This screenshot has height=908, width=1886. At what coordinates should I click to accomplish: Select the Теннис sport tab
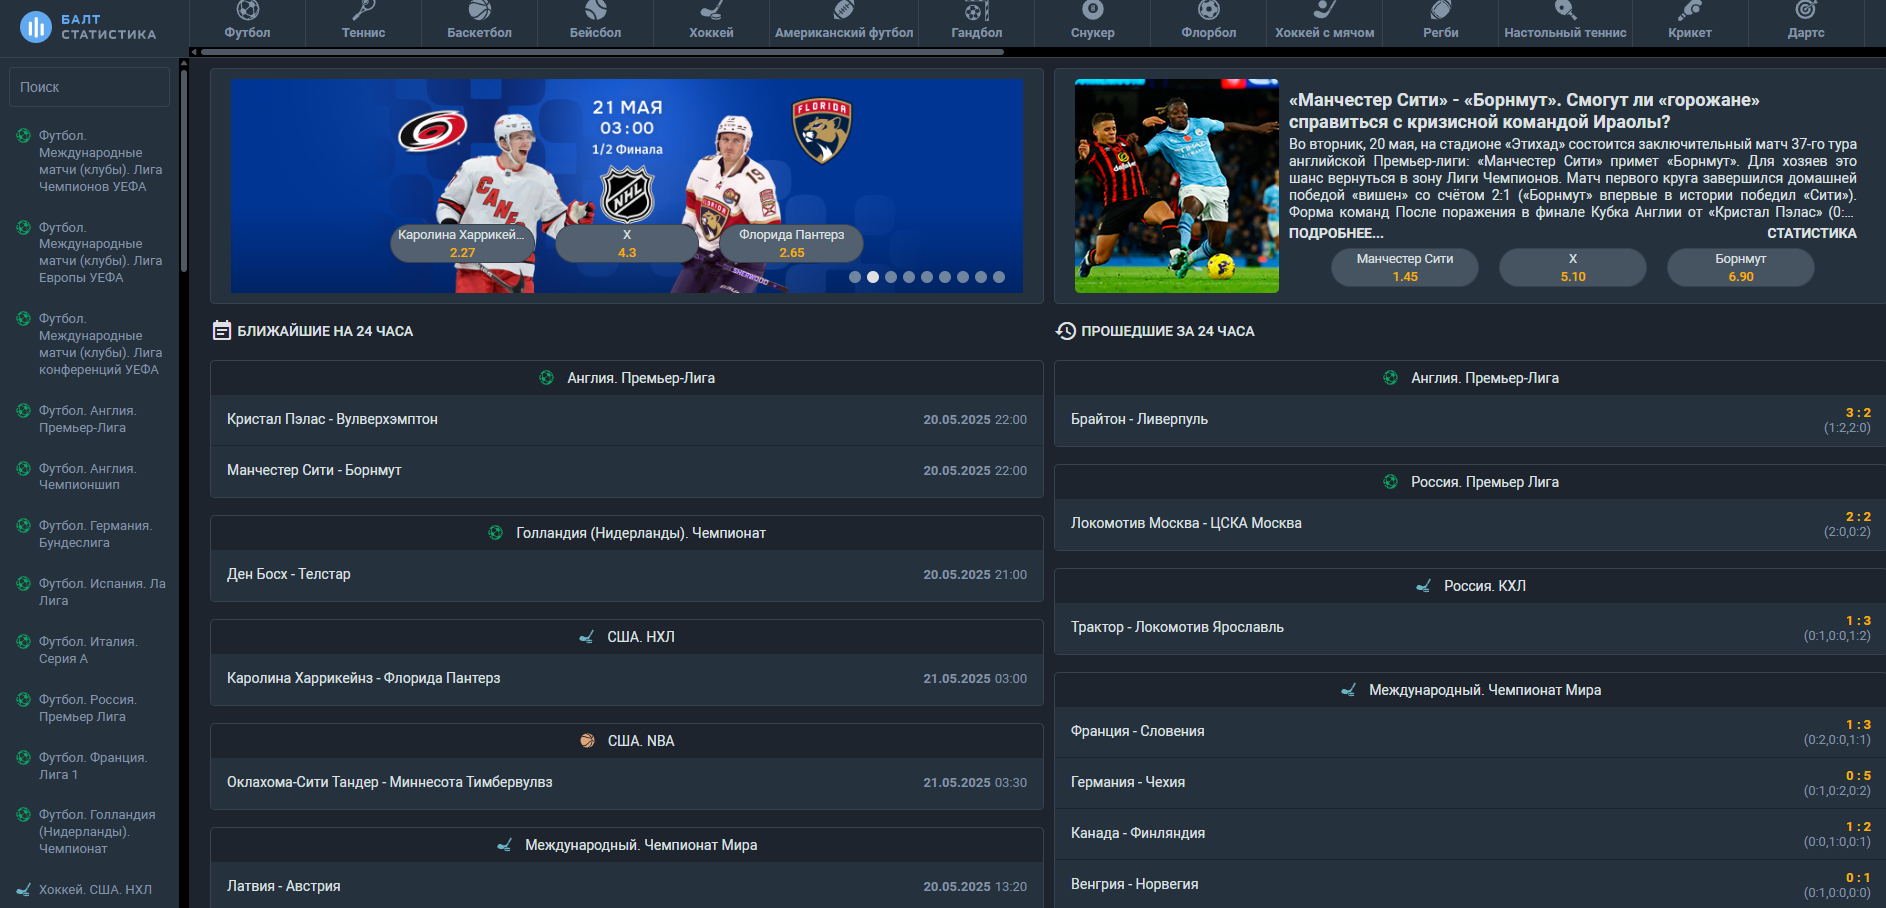coord(363,22)
